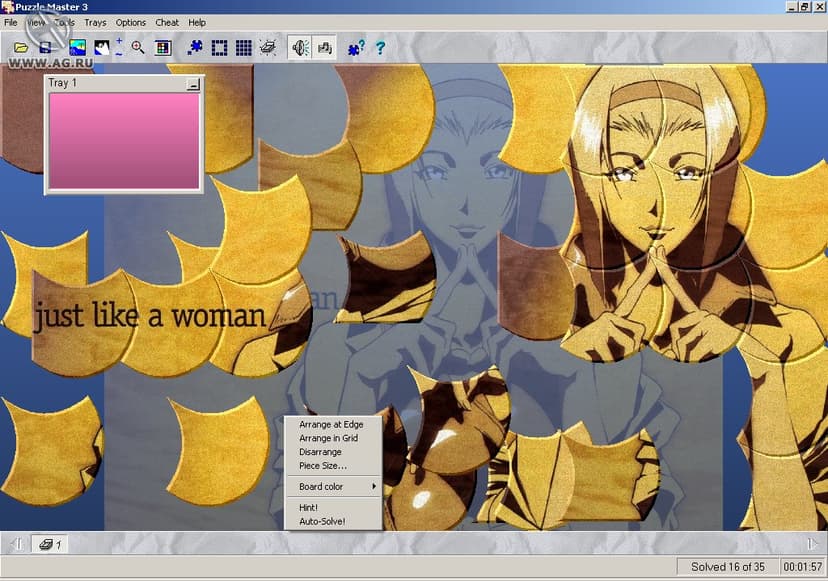Click the plus/minus icon in toolbar
Image resolution: width=828 pixels, height=581 pixels.
click(x=119, y=47)
